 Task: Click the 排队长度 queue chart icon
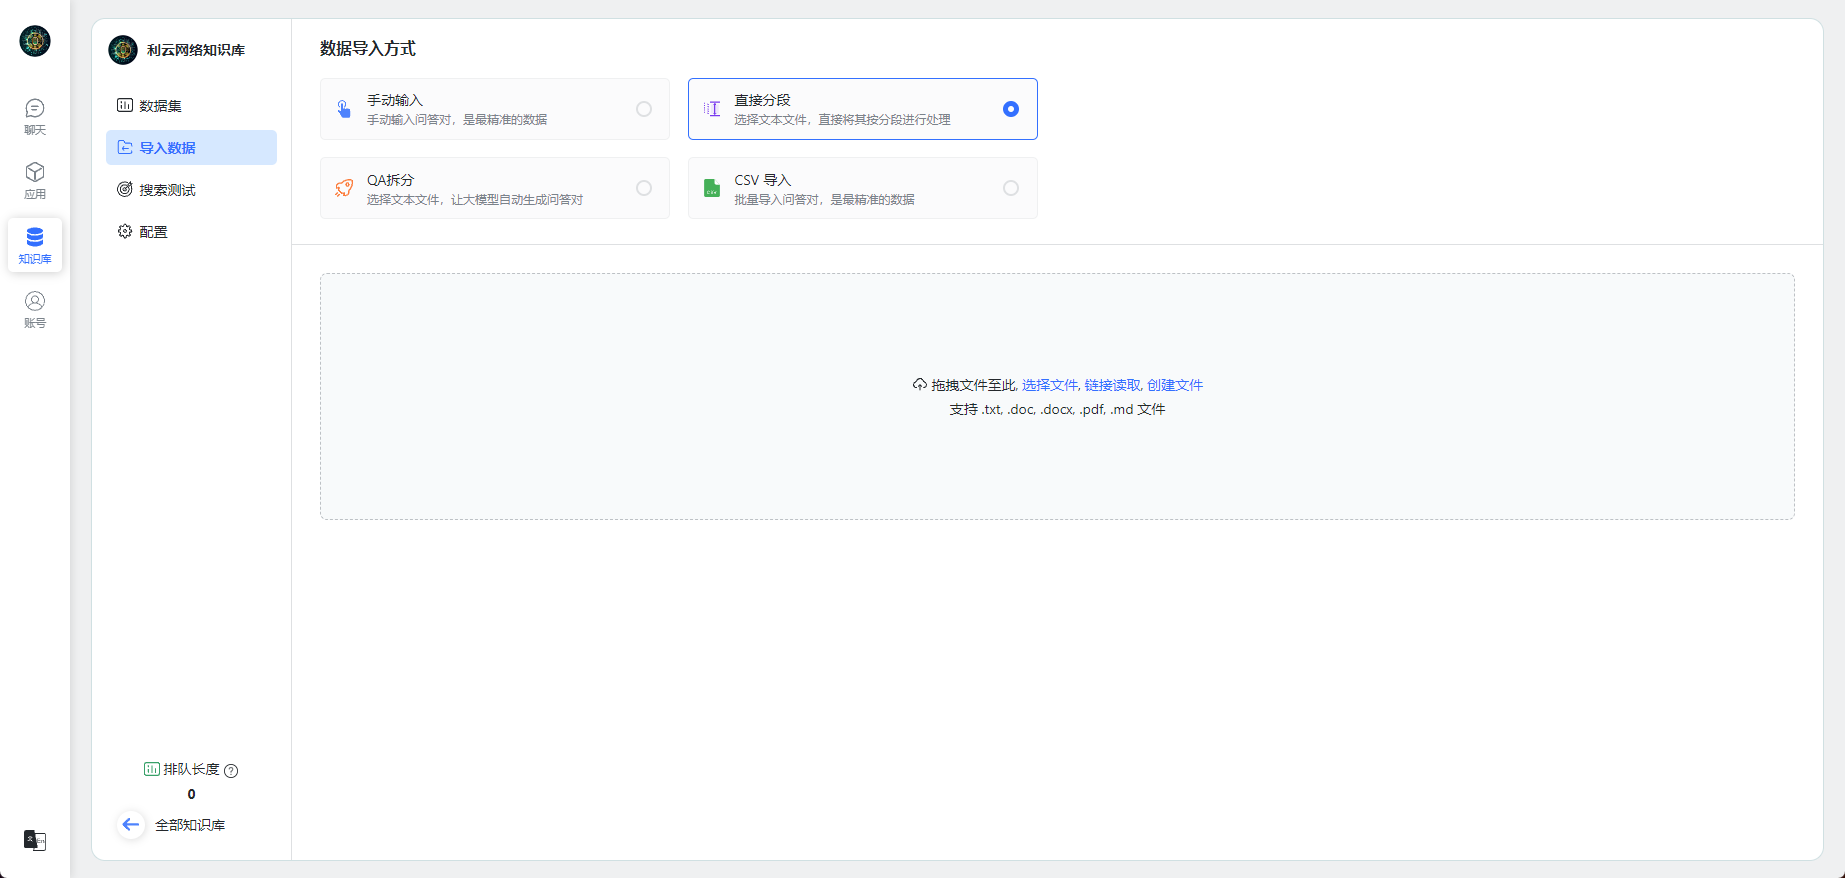(x=151, y=769)
